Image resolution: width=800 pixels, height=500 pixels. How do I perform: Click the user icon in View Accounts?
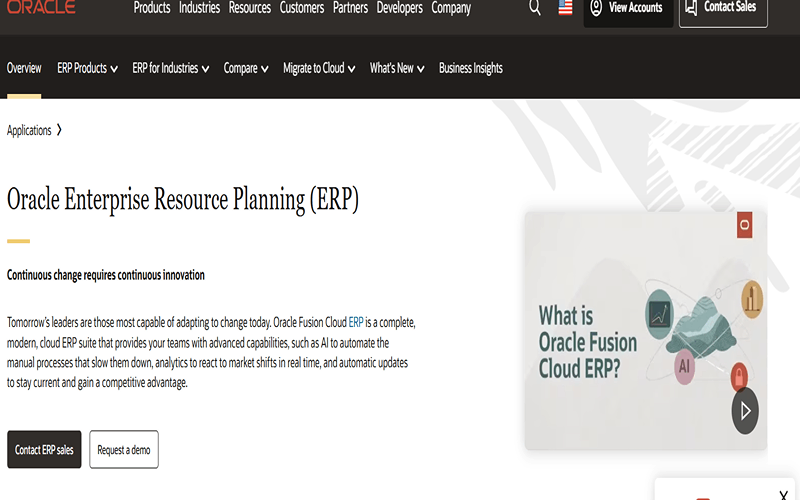596,8
